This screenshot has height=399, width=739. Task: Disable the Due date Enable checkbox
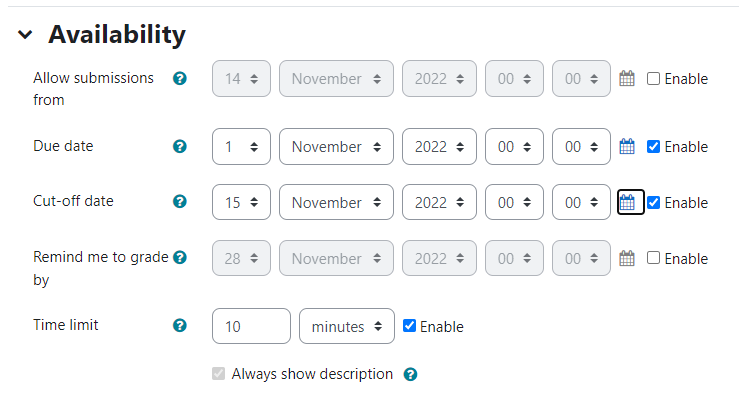coord(653,147)
